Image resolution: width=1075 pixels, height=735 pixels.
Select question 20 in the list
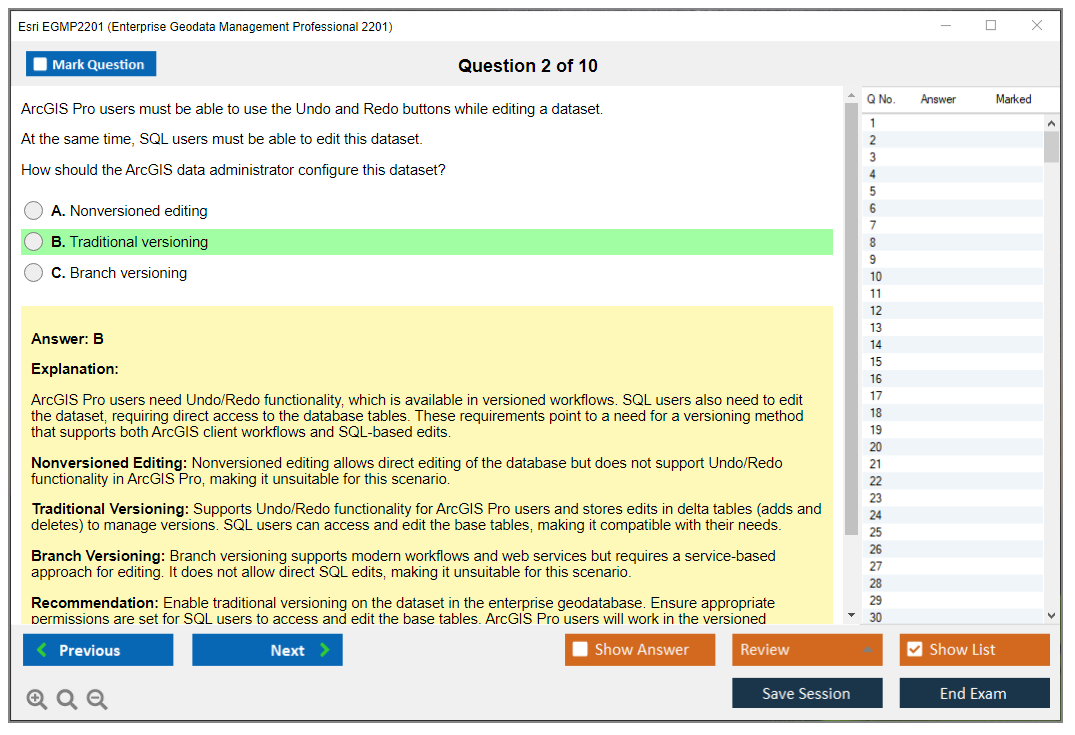[x=953, y=447]
